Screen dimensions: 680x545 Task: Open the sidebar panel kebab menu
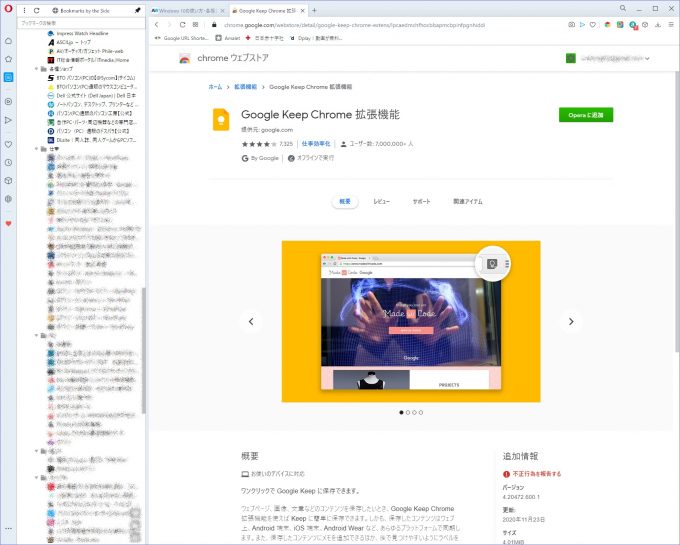(x=24, y=10)
